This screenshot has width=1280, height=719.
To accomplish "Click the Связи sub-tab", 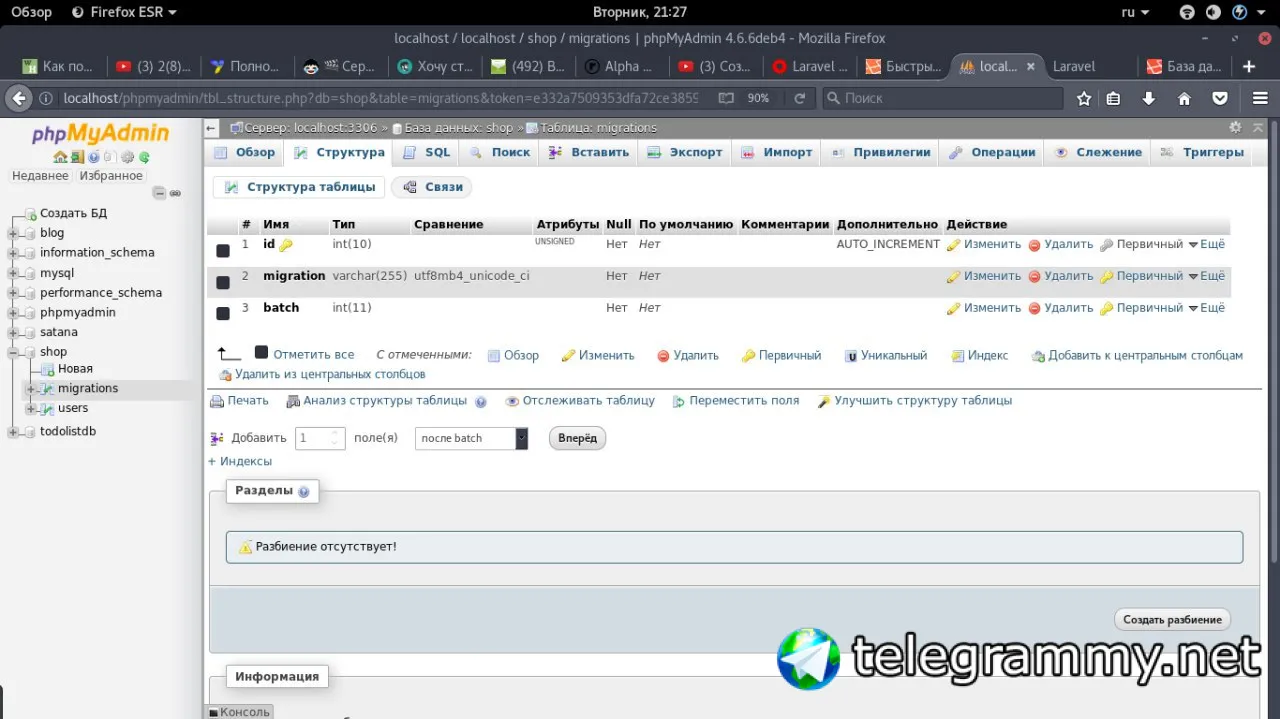I will coord(432,187).
